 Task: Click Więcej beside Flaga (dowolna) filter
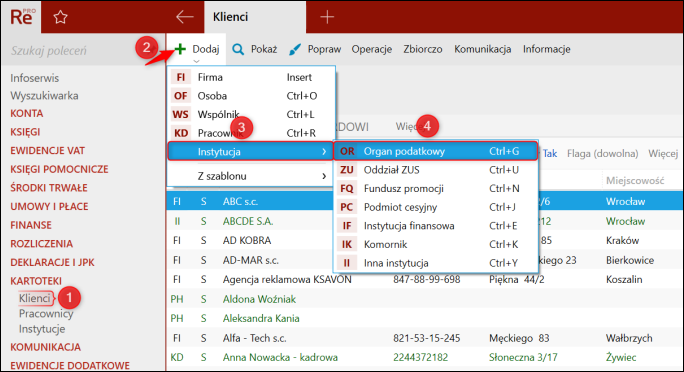click(x=663, y=154)
